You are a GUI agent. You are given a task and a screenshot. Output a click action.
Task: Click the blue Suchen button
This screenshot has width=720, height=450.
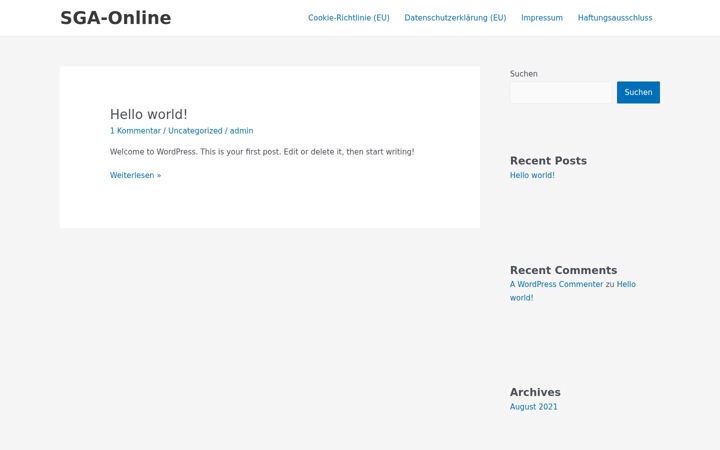pos(638,92)
